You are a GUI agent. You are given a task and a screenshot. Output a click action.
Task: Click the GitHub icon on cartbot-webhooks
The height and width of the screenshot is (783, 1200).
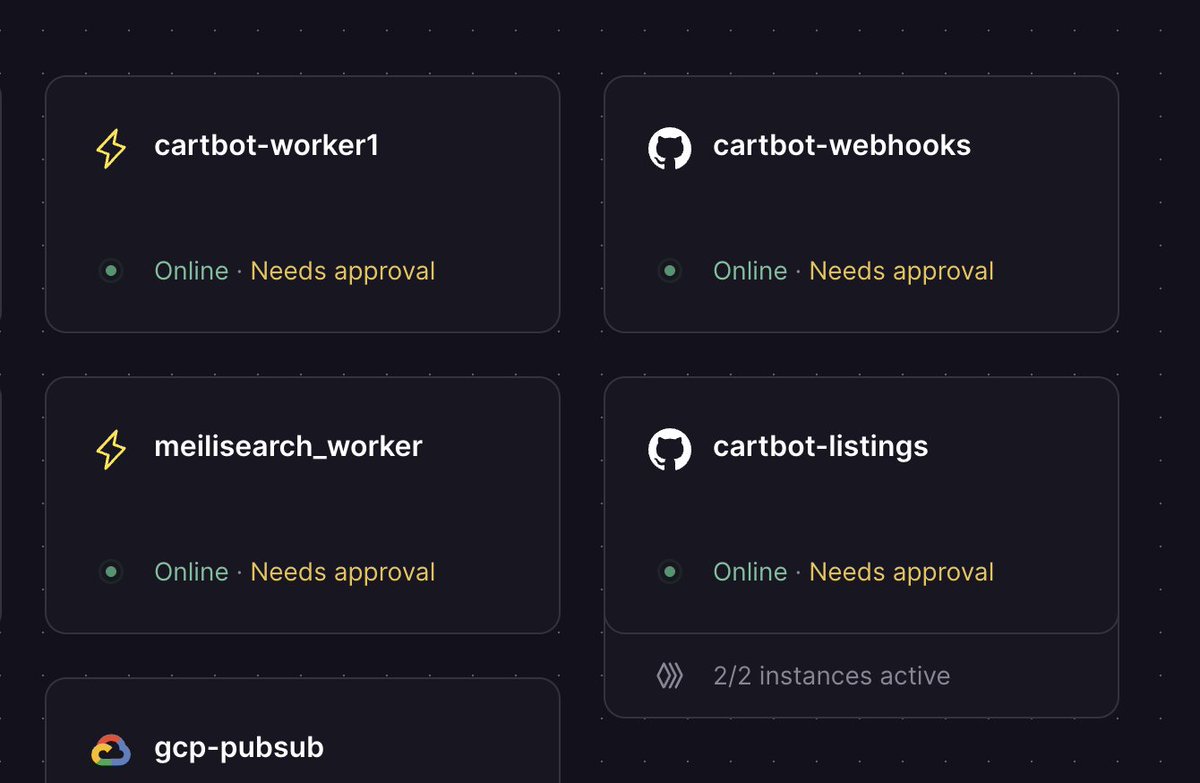(670, 148)
